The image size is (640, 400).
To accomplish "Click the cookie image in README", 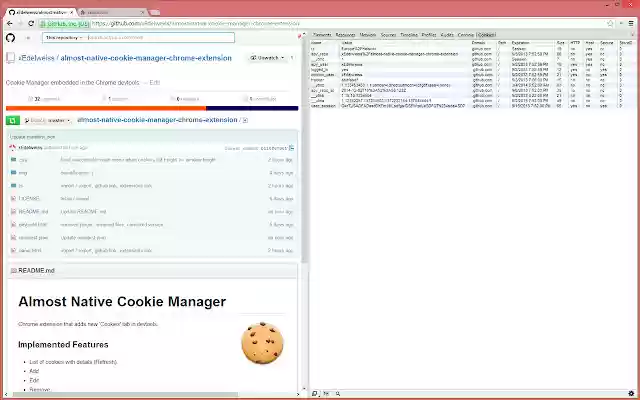I will [262, 343].
